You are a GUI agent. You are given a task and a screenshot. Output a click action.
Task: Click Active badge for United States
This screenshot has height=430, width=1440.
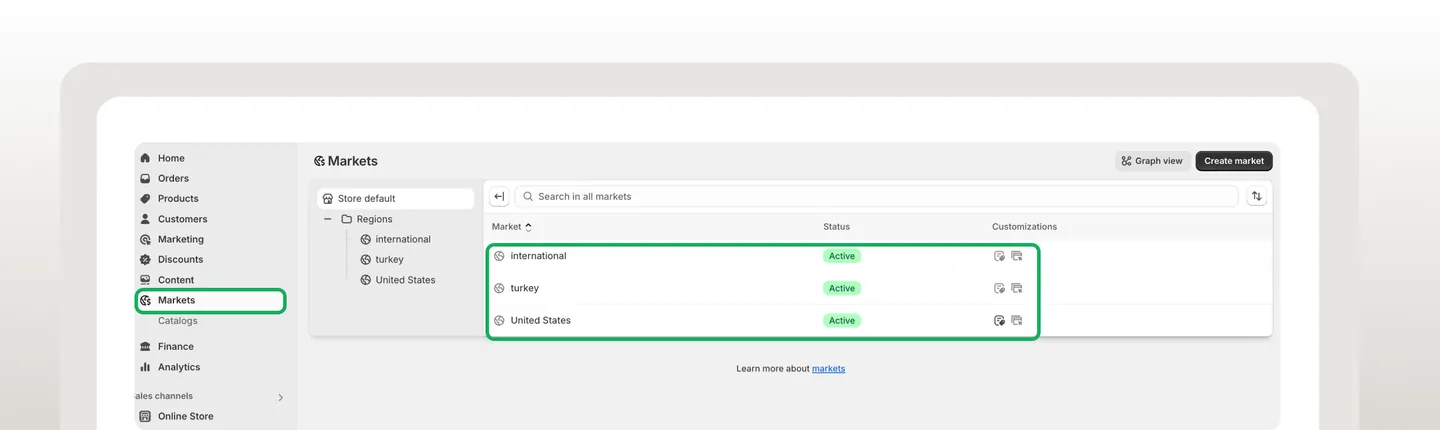click(842, 320)
